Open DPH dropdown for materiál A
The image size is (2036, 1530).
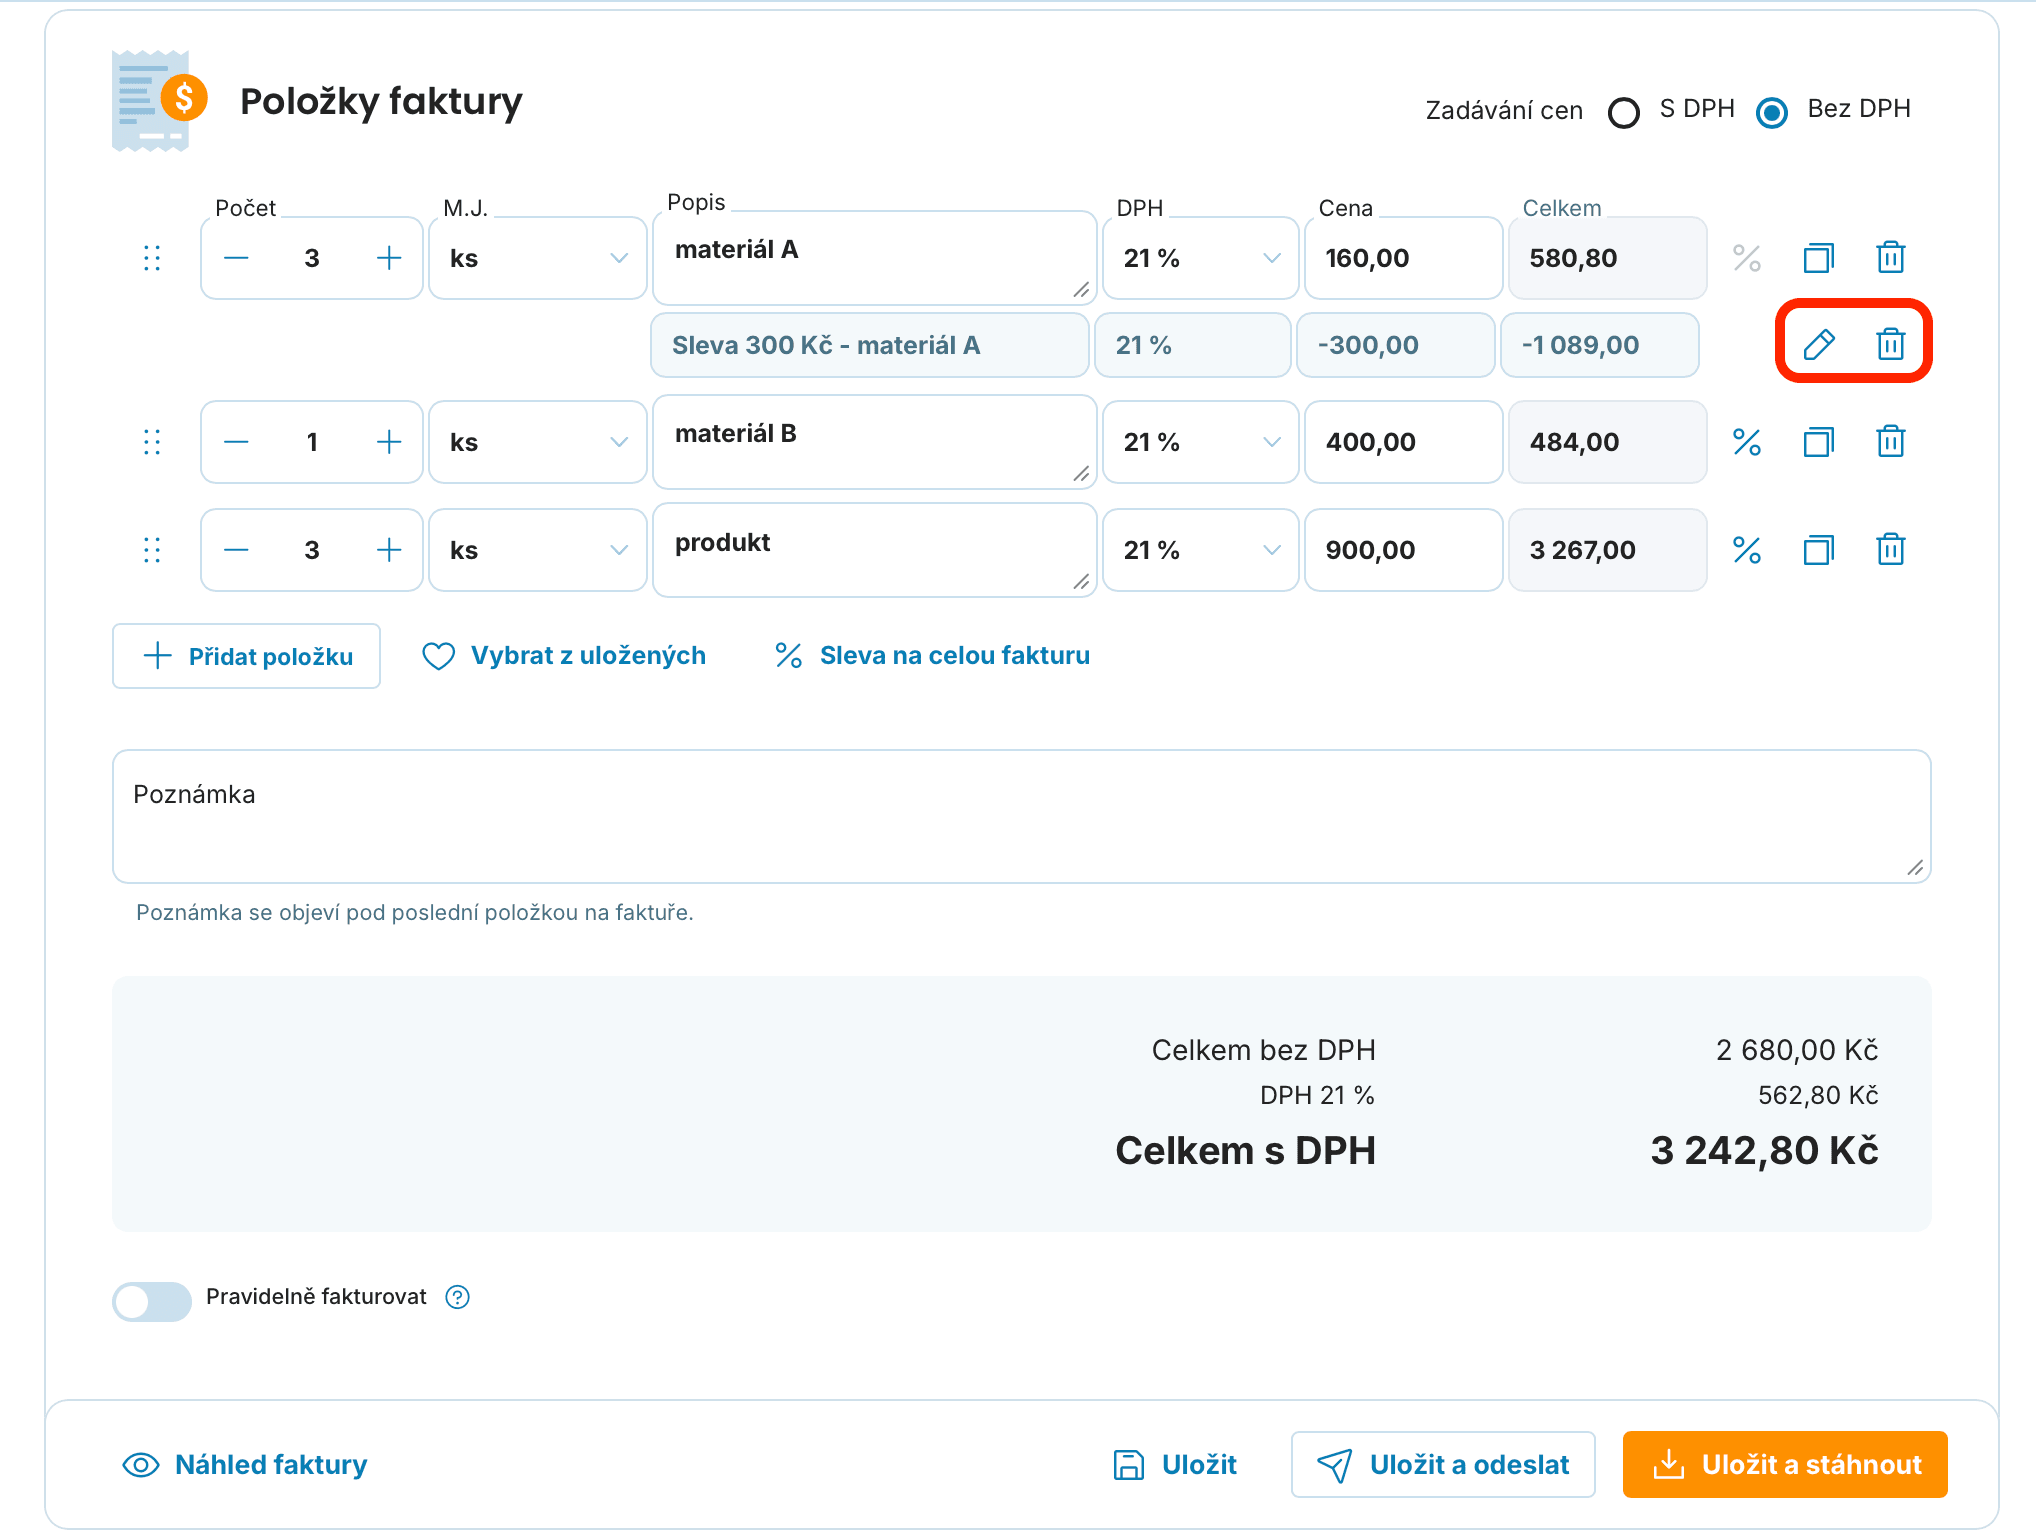(1200, 258)
